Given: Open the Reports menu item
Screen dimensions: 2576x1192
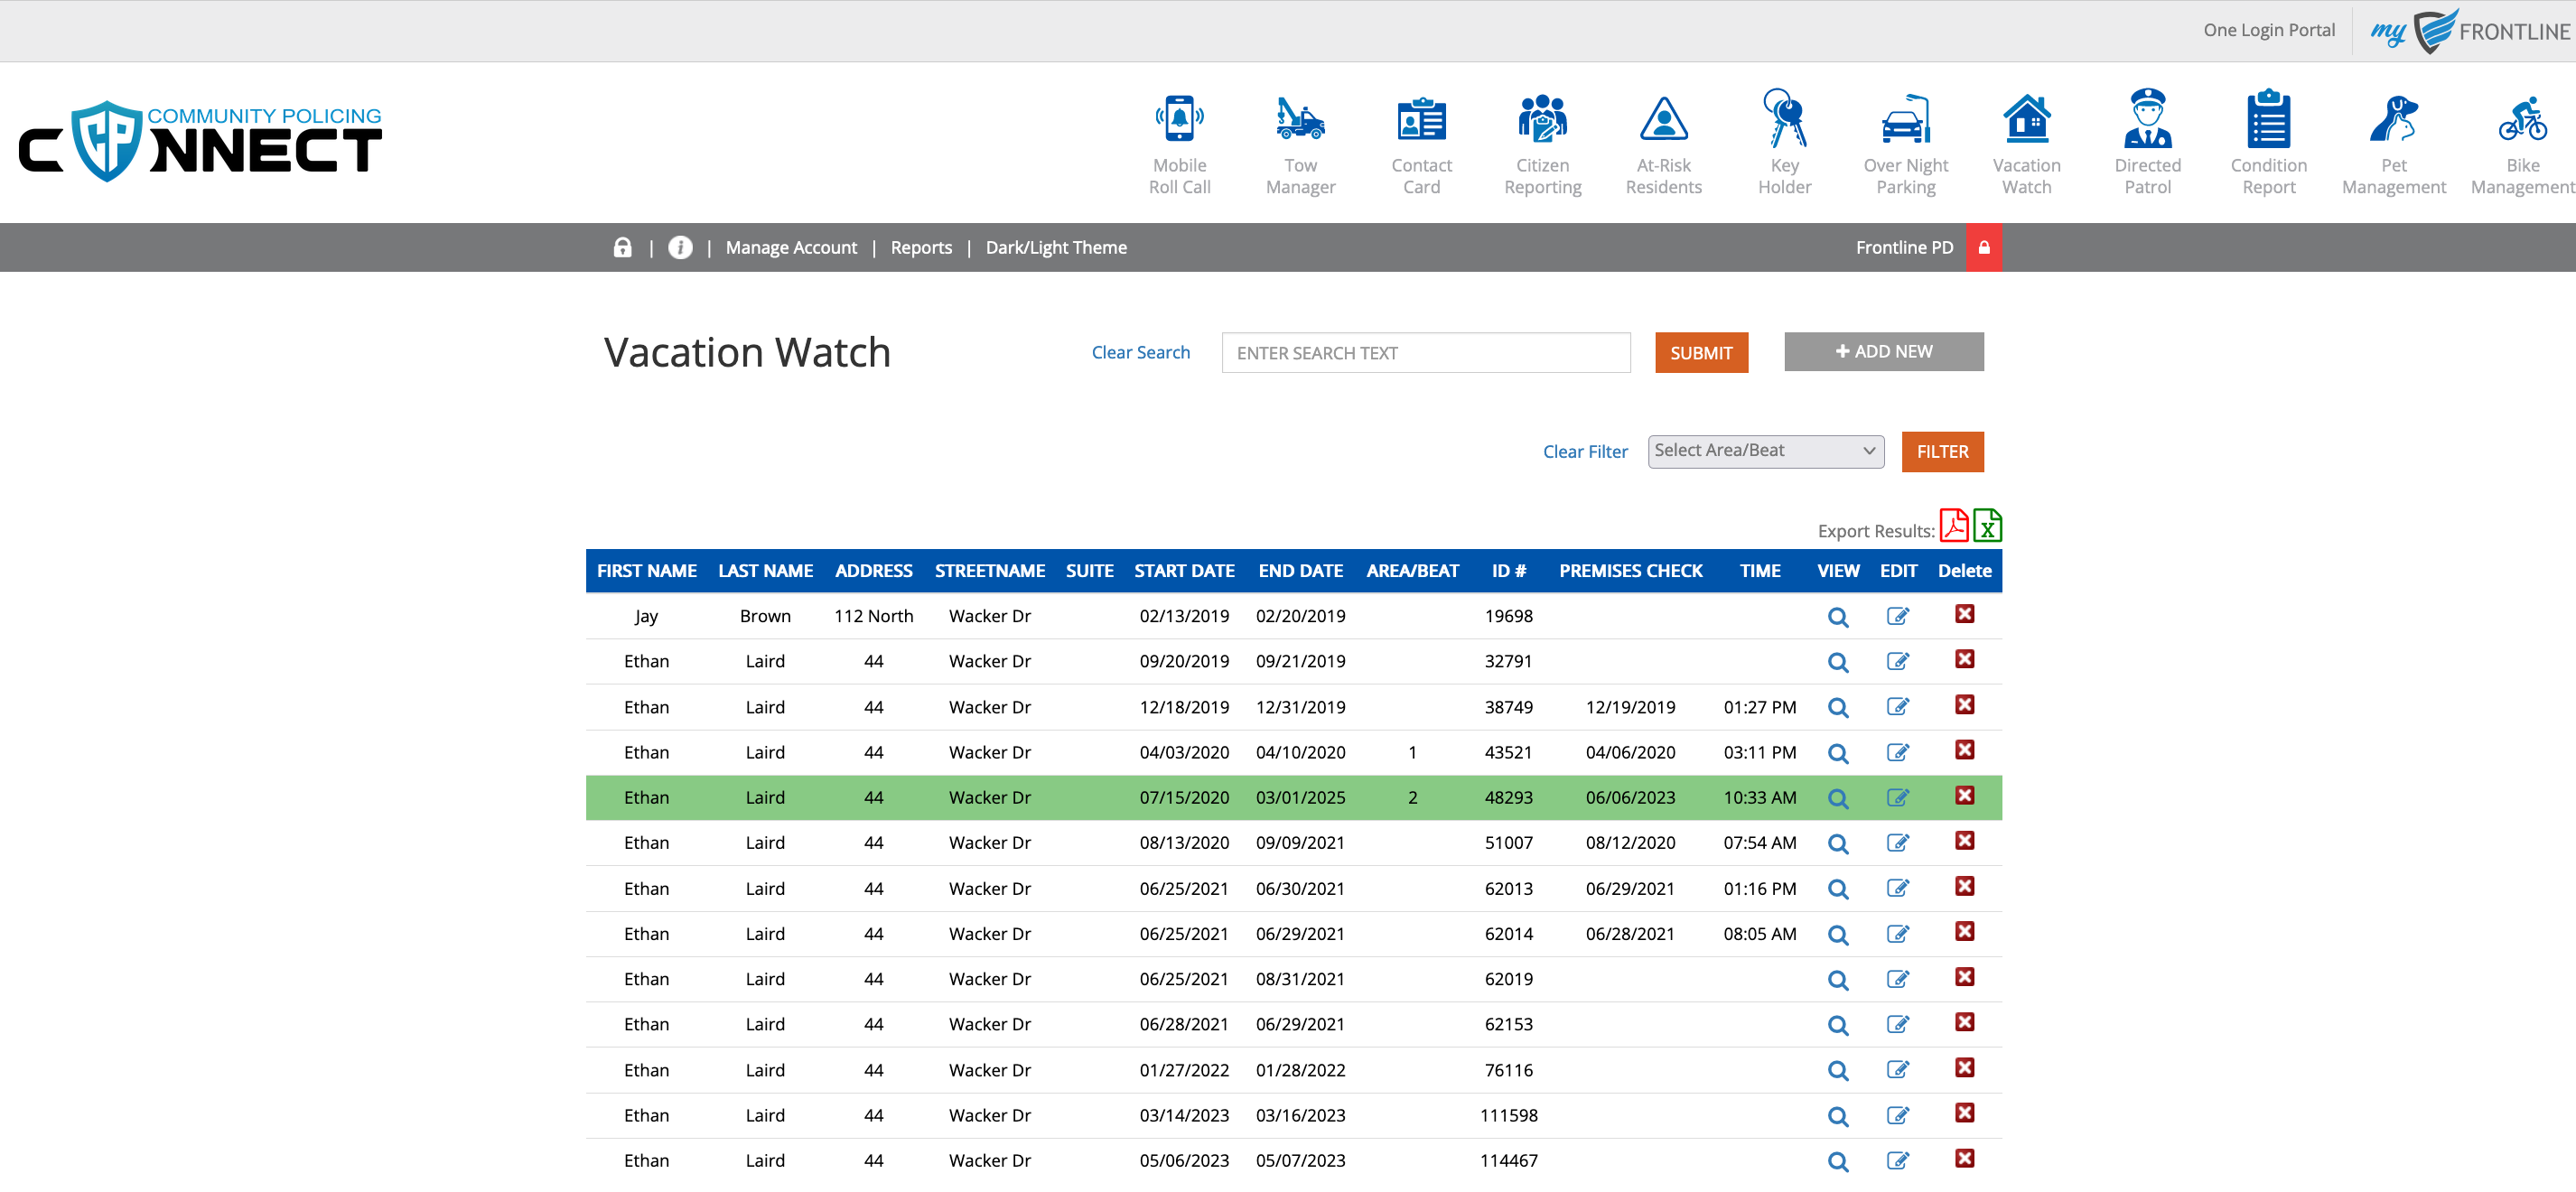Looking at the screenshot, I should tap(920, 248).
